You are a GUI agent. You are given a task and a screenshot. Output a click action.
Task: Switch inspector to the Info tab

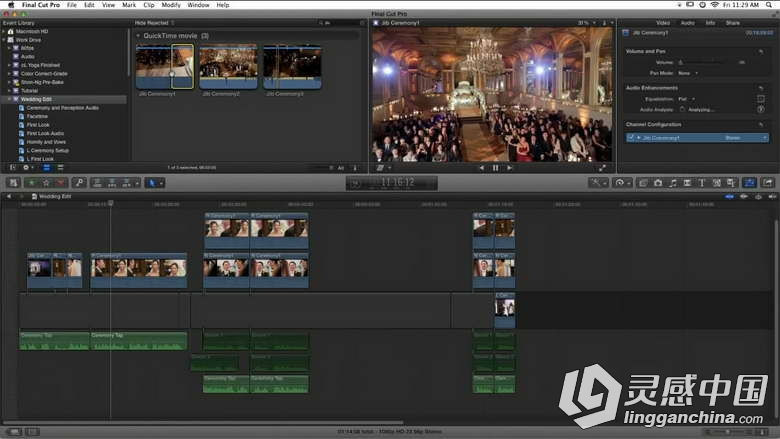(x=710, y=23)
